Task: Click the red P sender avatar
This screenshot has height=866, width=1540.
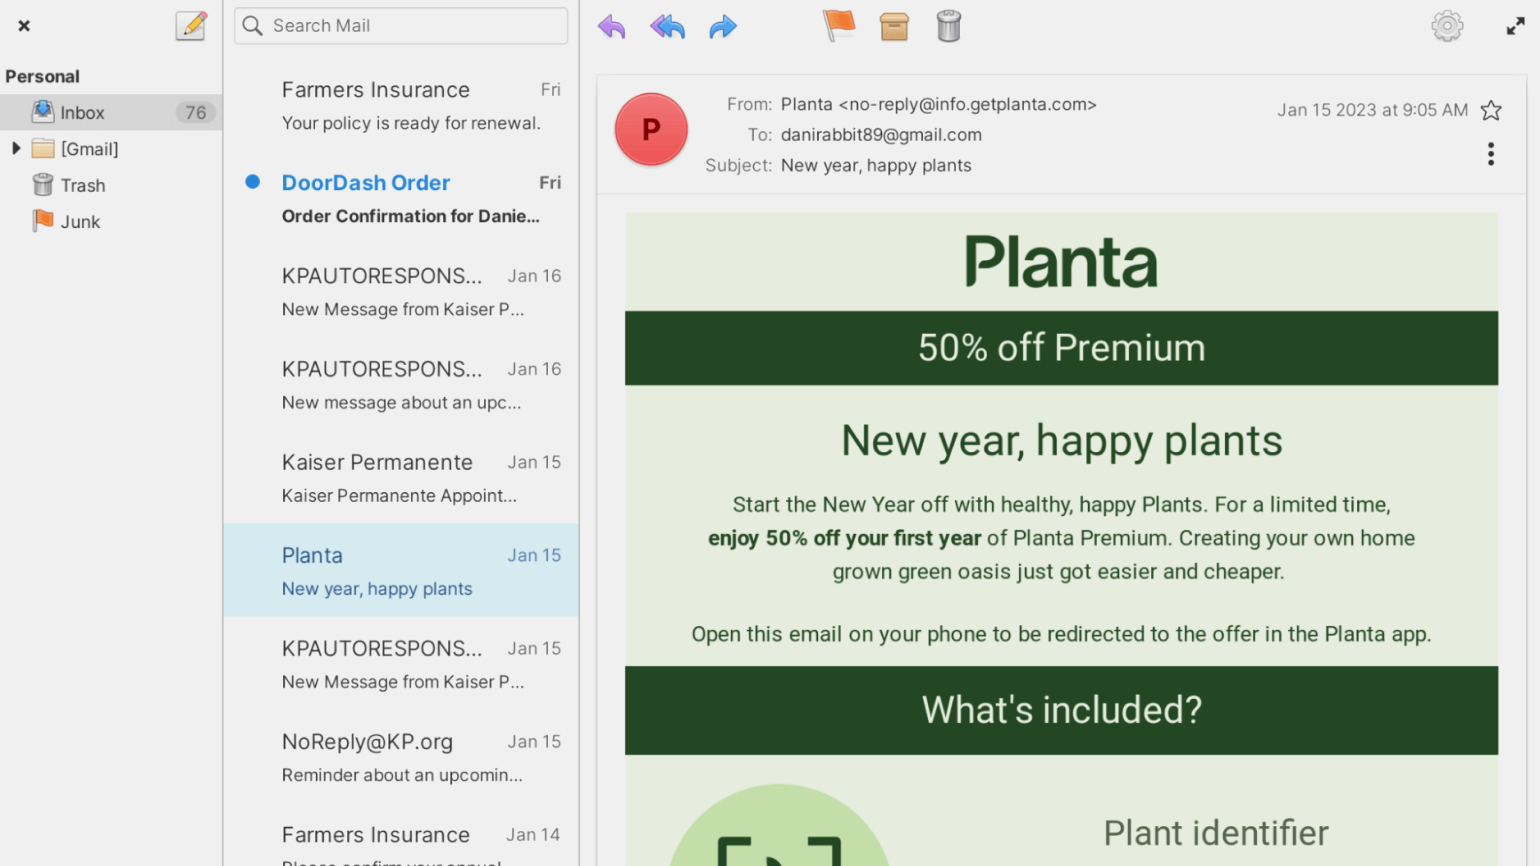Action: [651, 129]
